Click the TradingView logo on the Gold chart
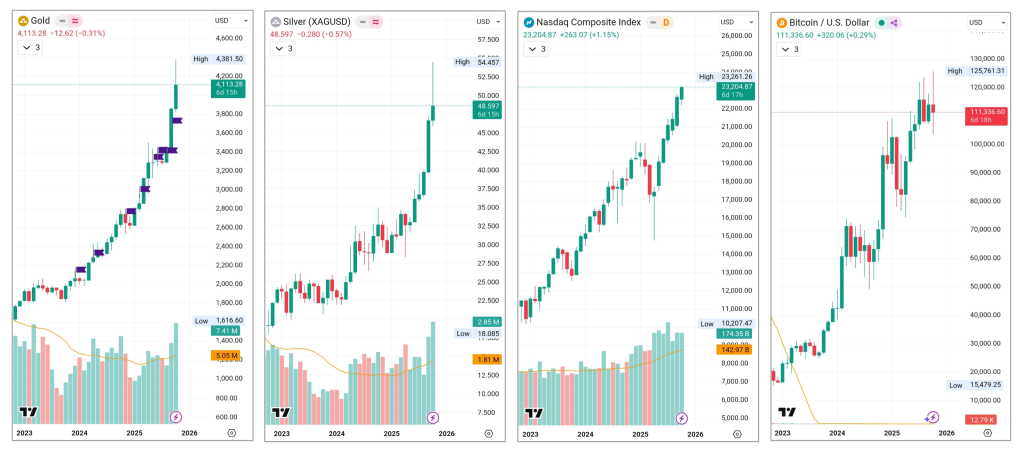The image size is (1024, 449). pos(28,413)
